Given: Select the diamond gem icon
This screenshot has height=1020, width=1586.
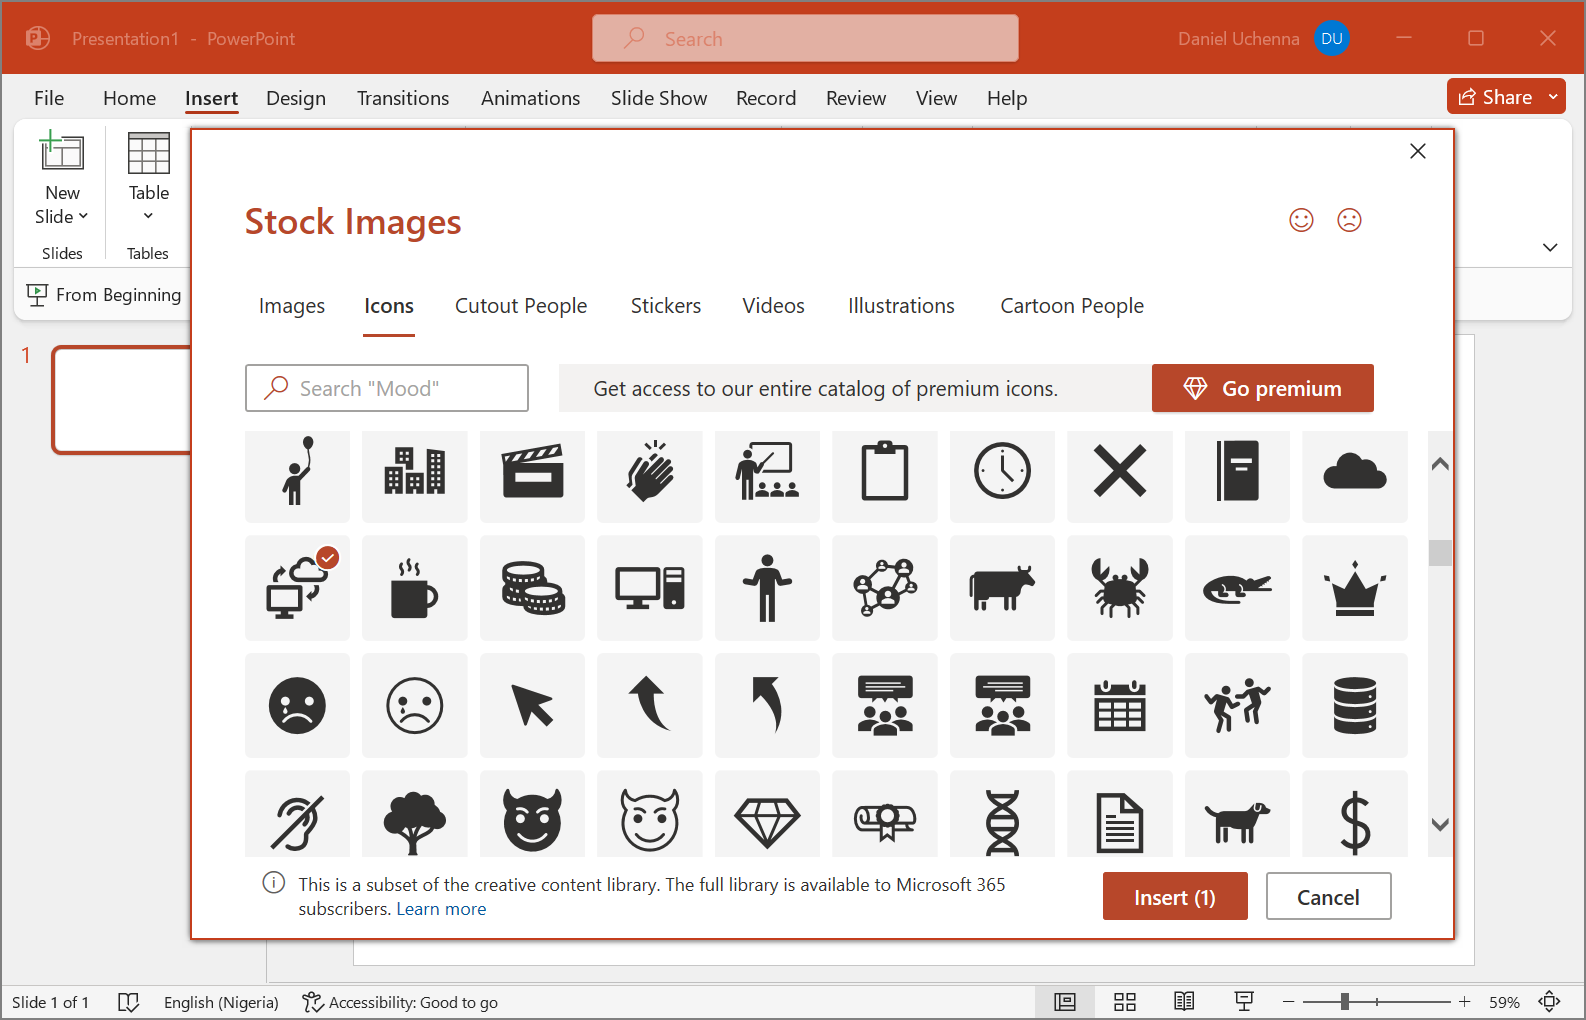Looking at the screenshot, I should (x=767, y=814).
